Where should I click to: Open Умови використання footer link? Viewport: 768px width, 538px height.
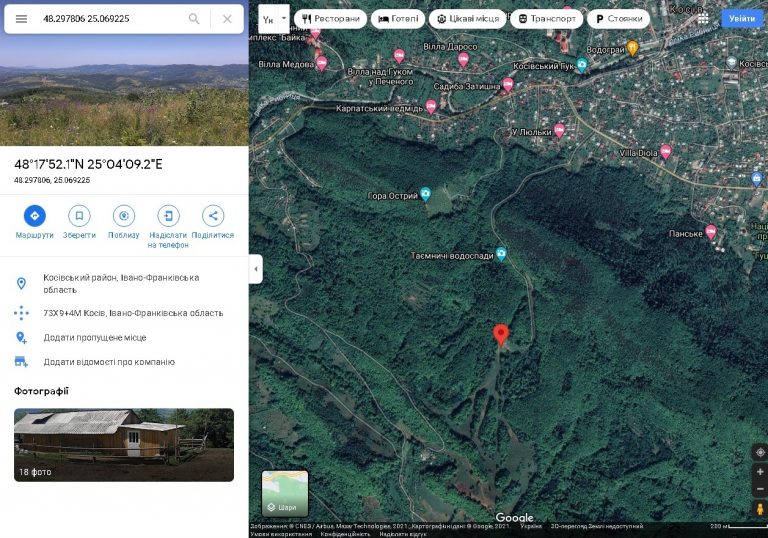281,534
